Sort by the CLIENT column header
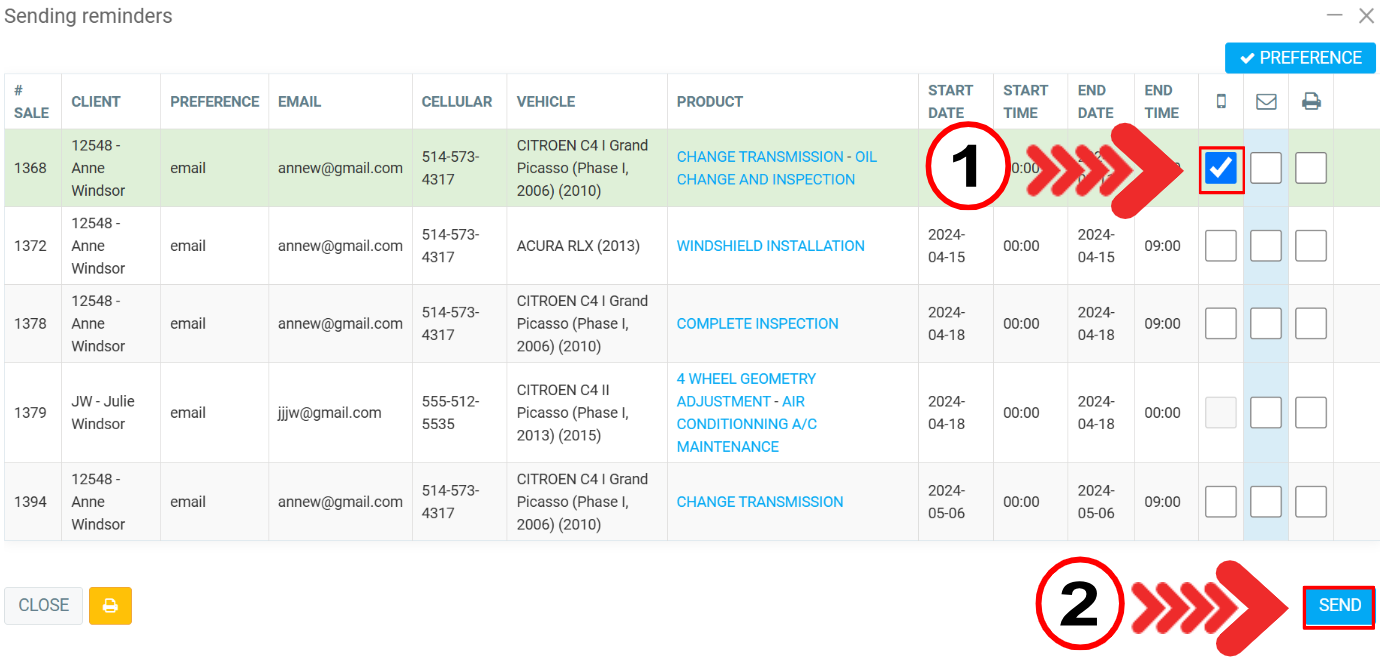1380x661 pixels. click(96, 102)
